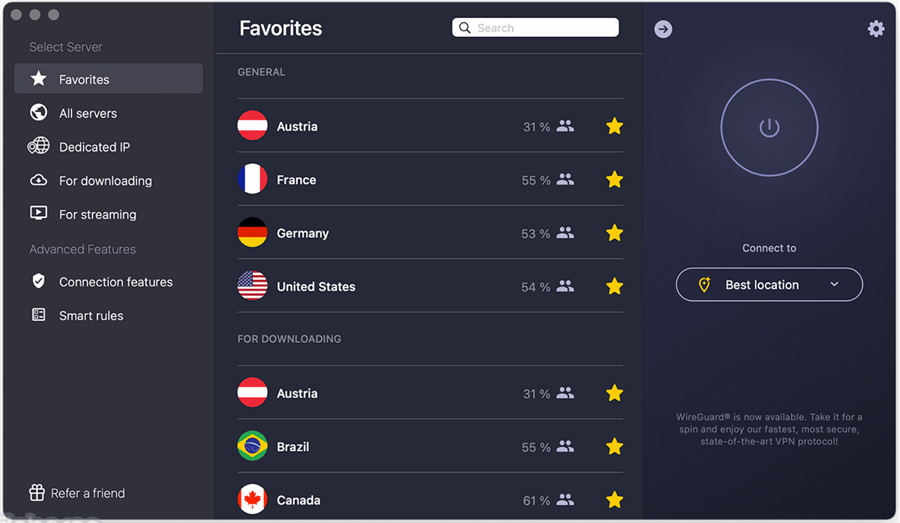The image size is (900, 523).
Task: Click the Smart rules icon
Action: point(39,316)
